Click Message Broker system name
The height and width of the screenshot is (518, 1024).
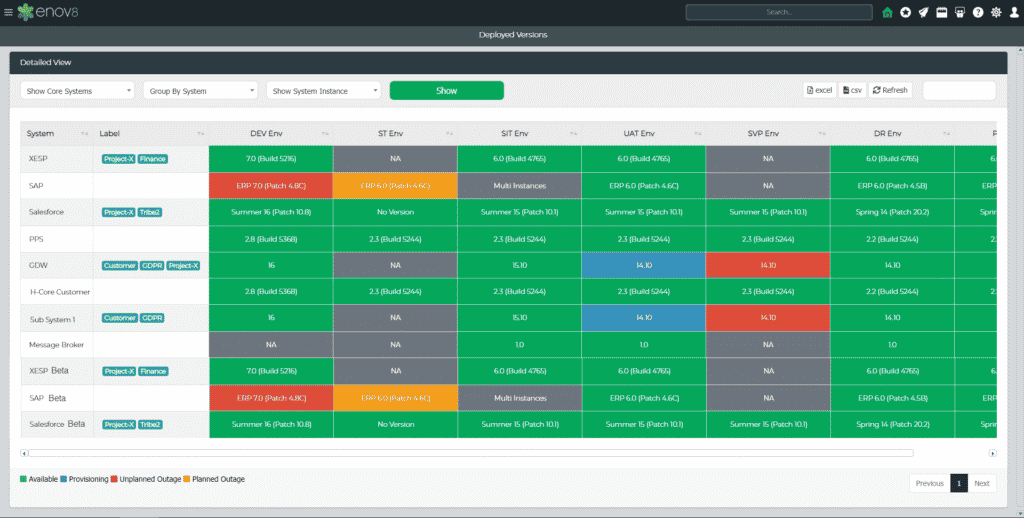click(56, 344)
